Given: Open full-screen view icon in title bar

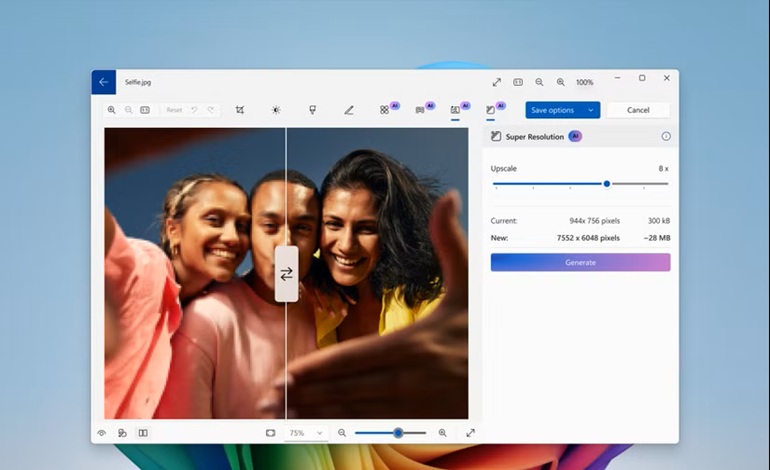Looking at the screenshot, I should (496, 82).
